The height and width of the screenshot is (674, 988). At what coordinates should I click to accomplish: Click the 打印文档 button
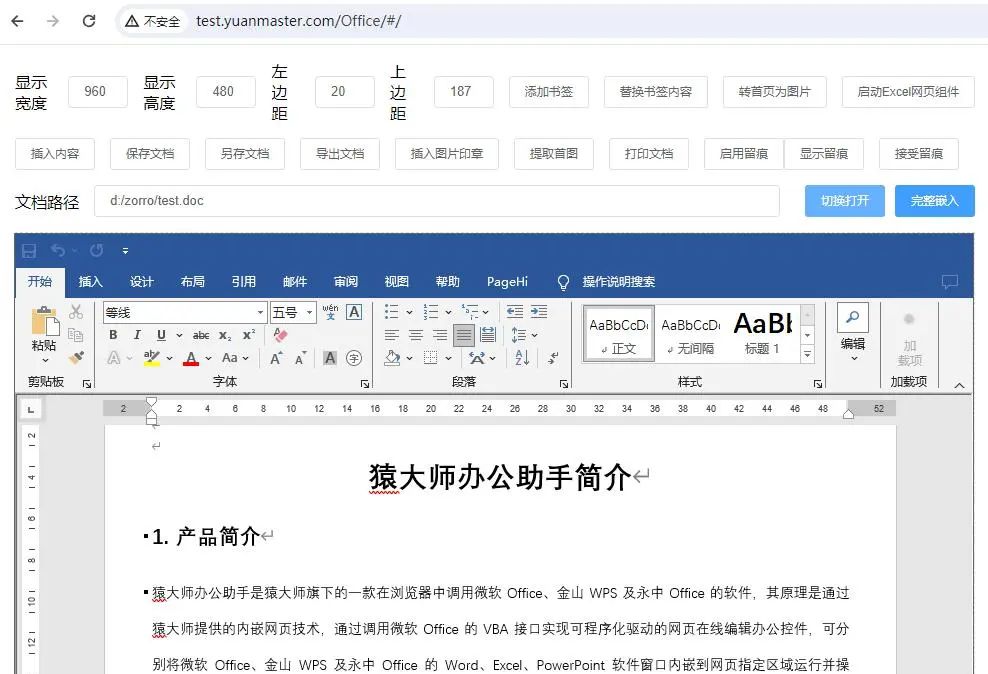(x=649, y=154)
